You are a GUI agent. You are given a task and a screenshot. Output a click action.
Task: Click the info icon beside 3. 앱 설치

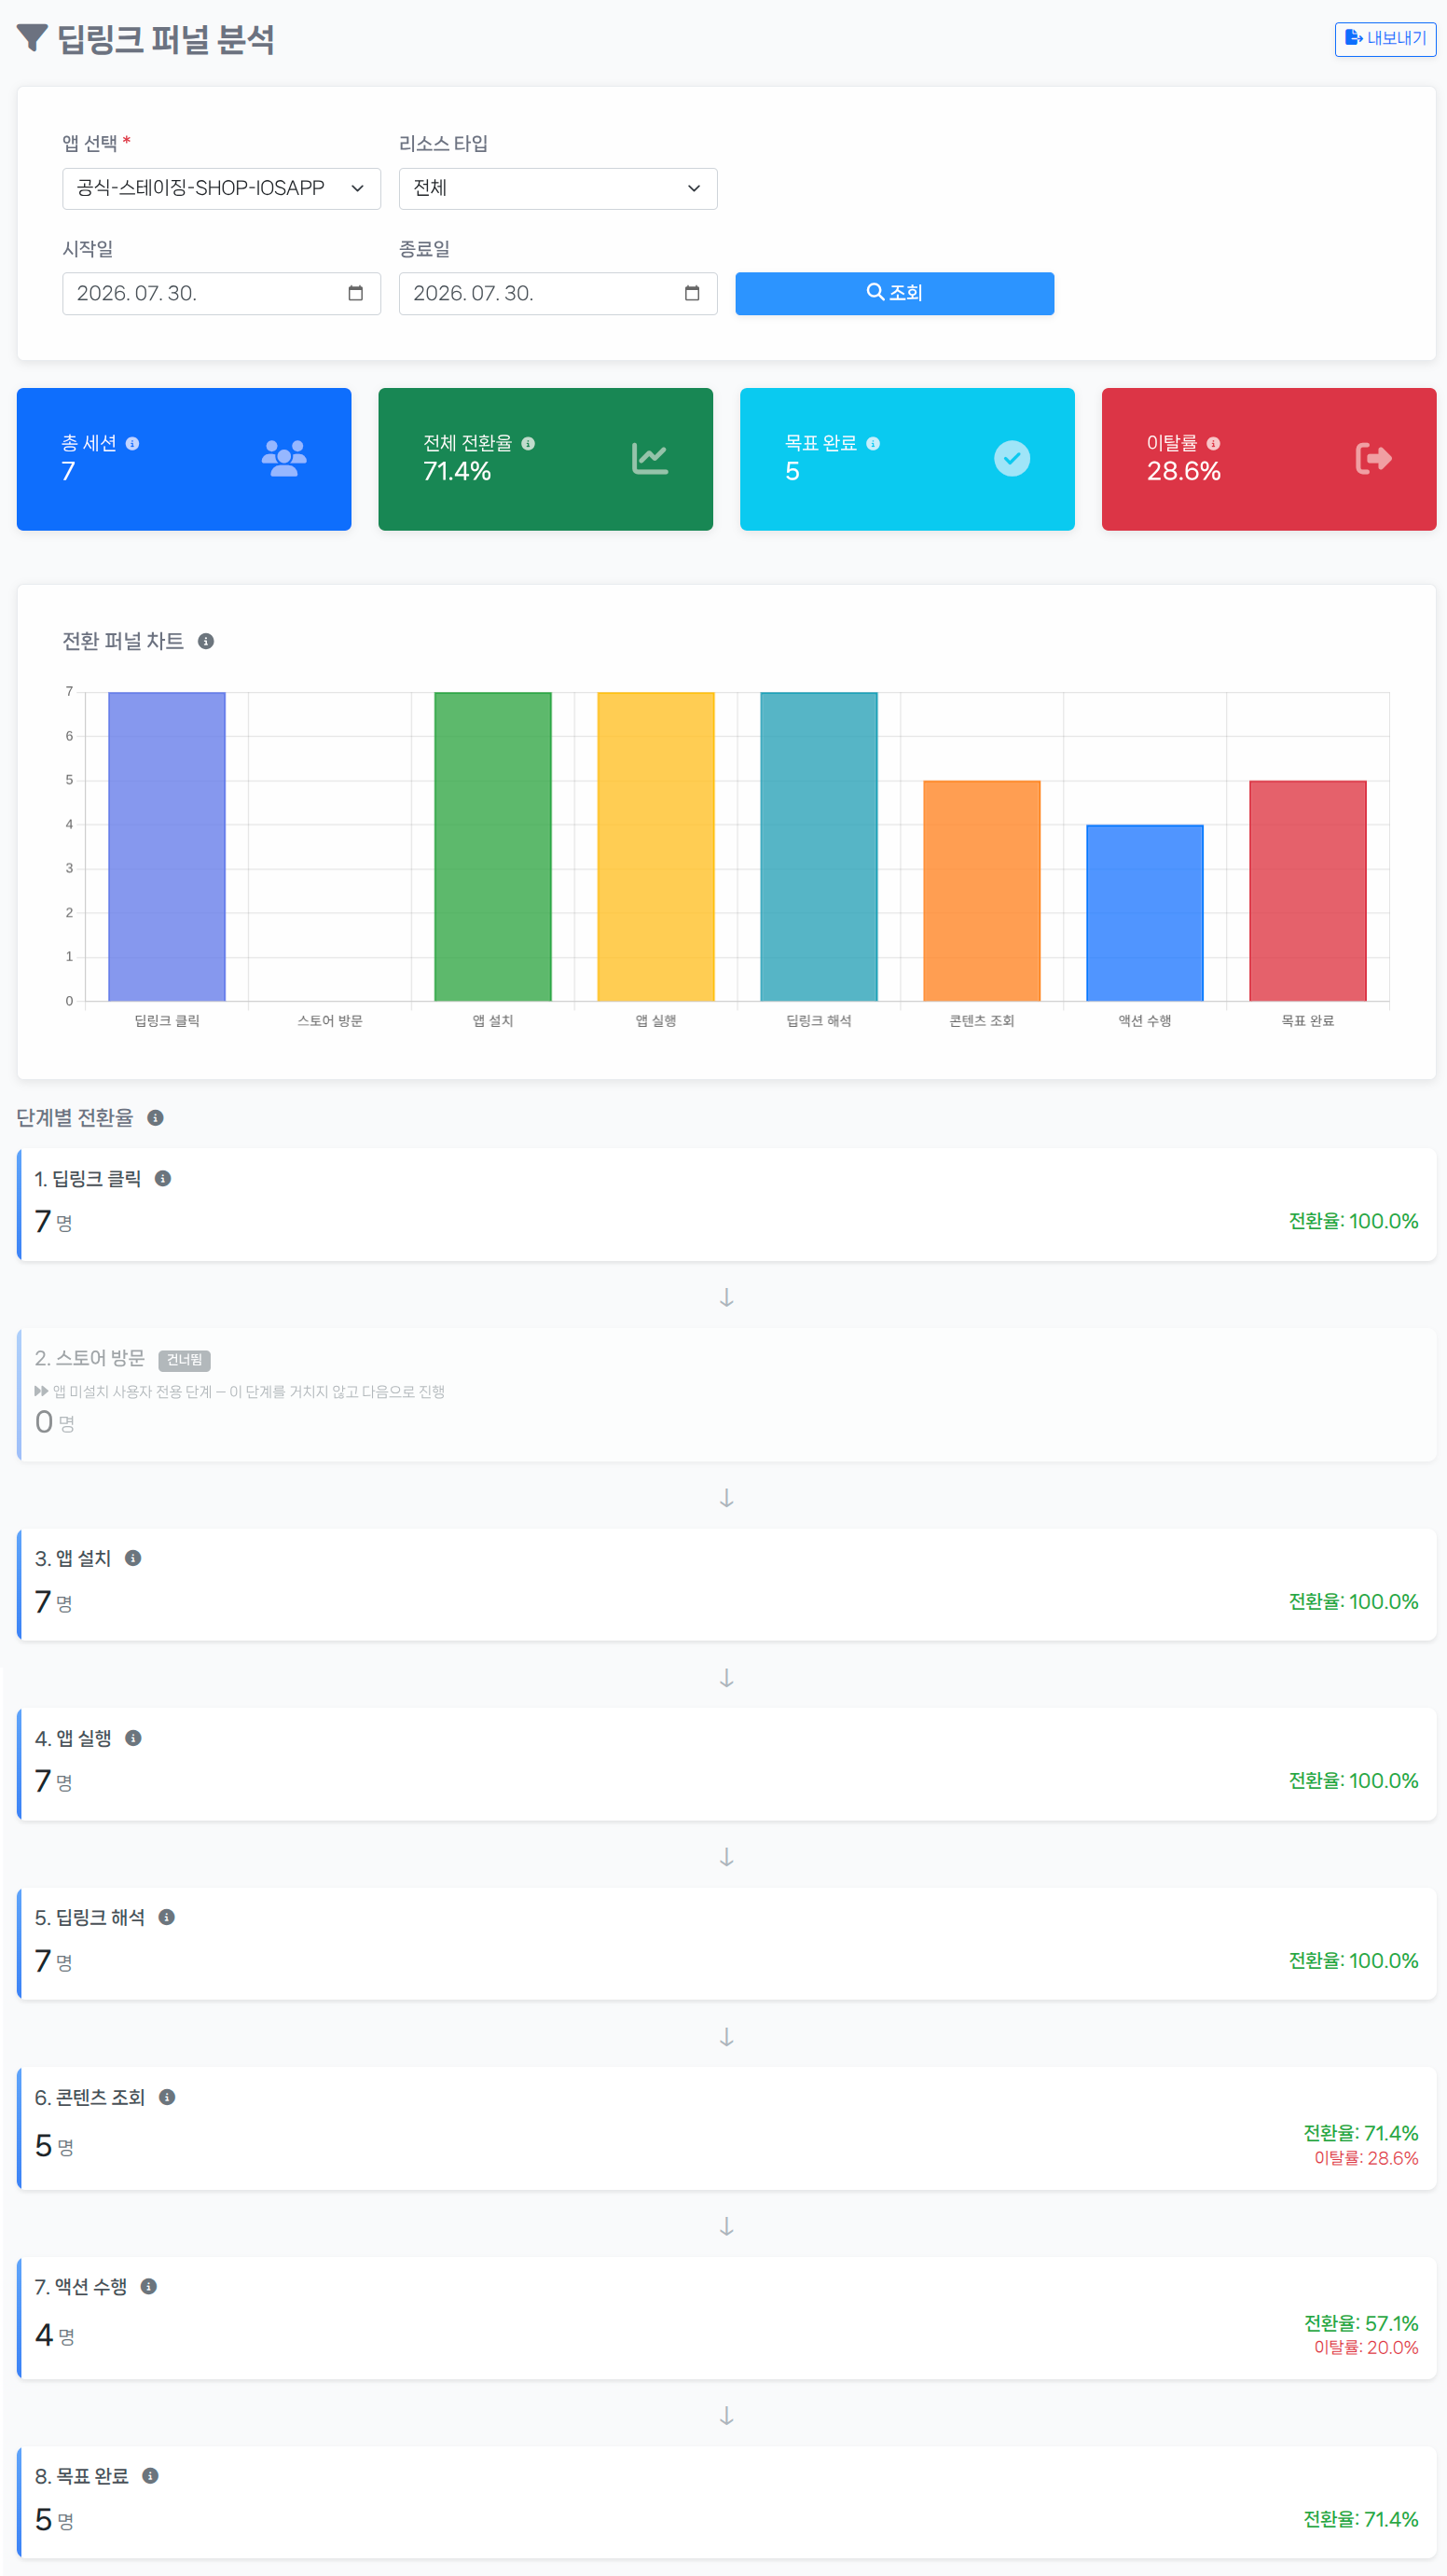pos(133,1557)
